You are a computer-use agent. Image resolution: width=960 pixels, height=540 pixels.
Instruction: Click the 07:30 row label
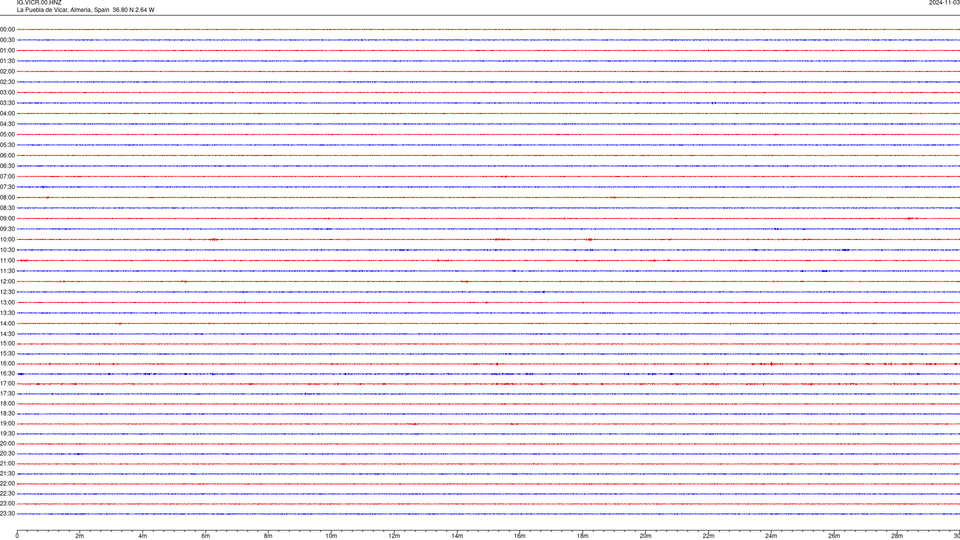(x=7, y=187)
